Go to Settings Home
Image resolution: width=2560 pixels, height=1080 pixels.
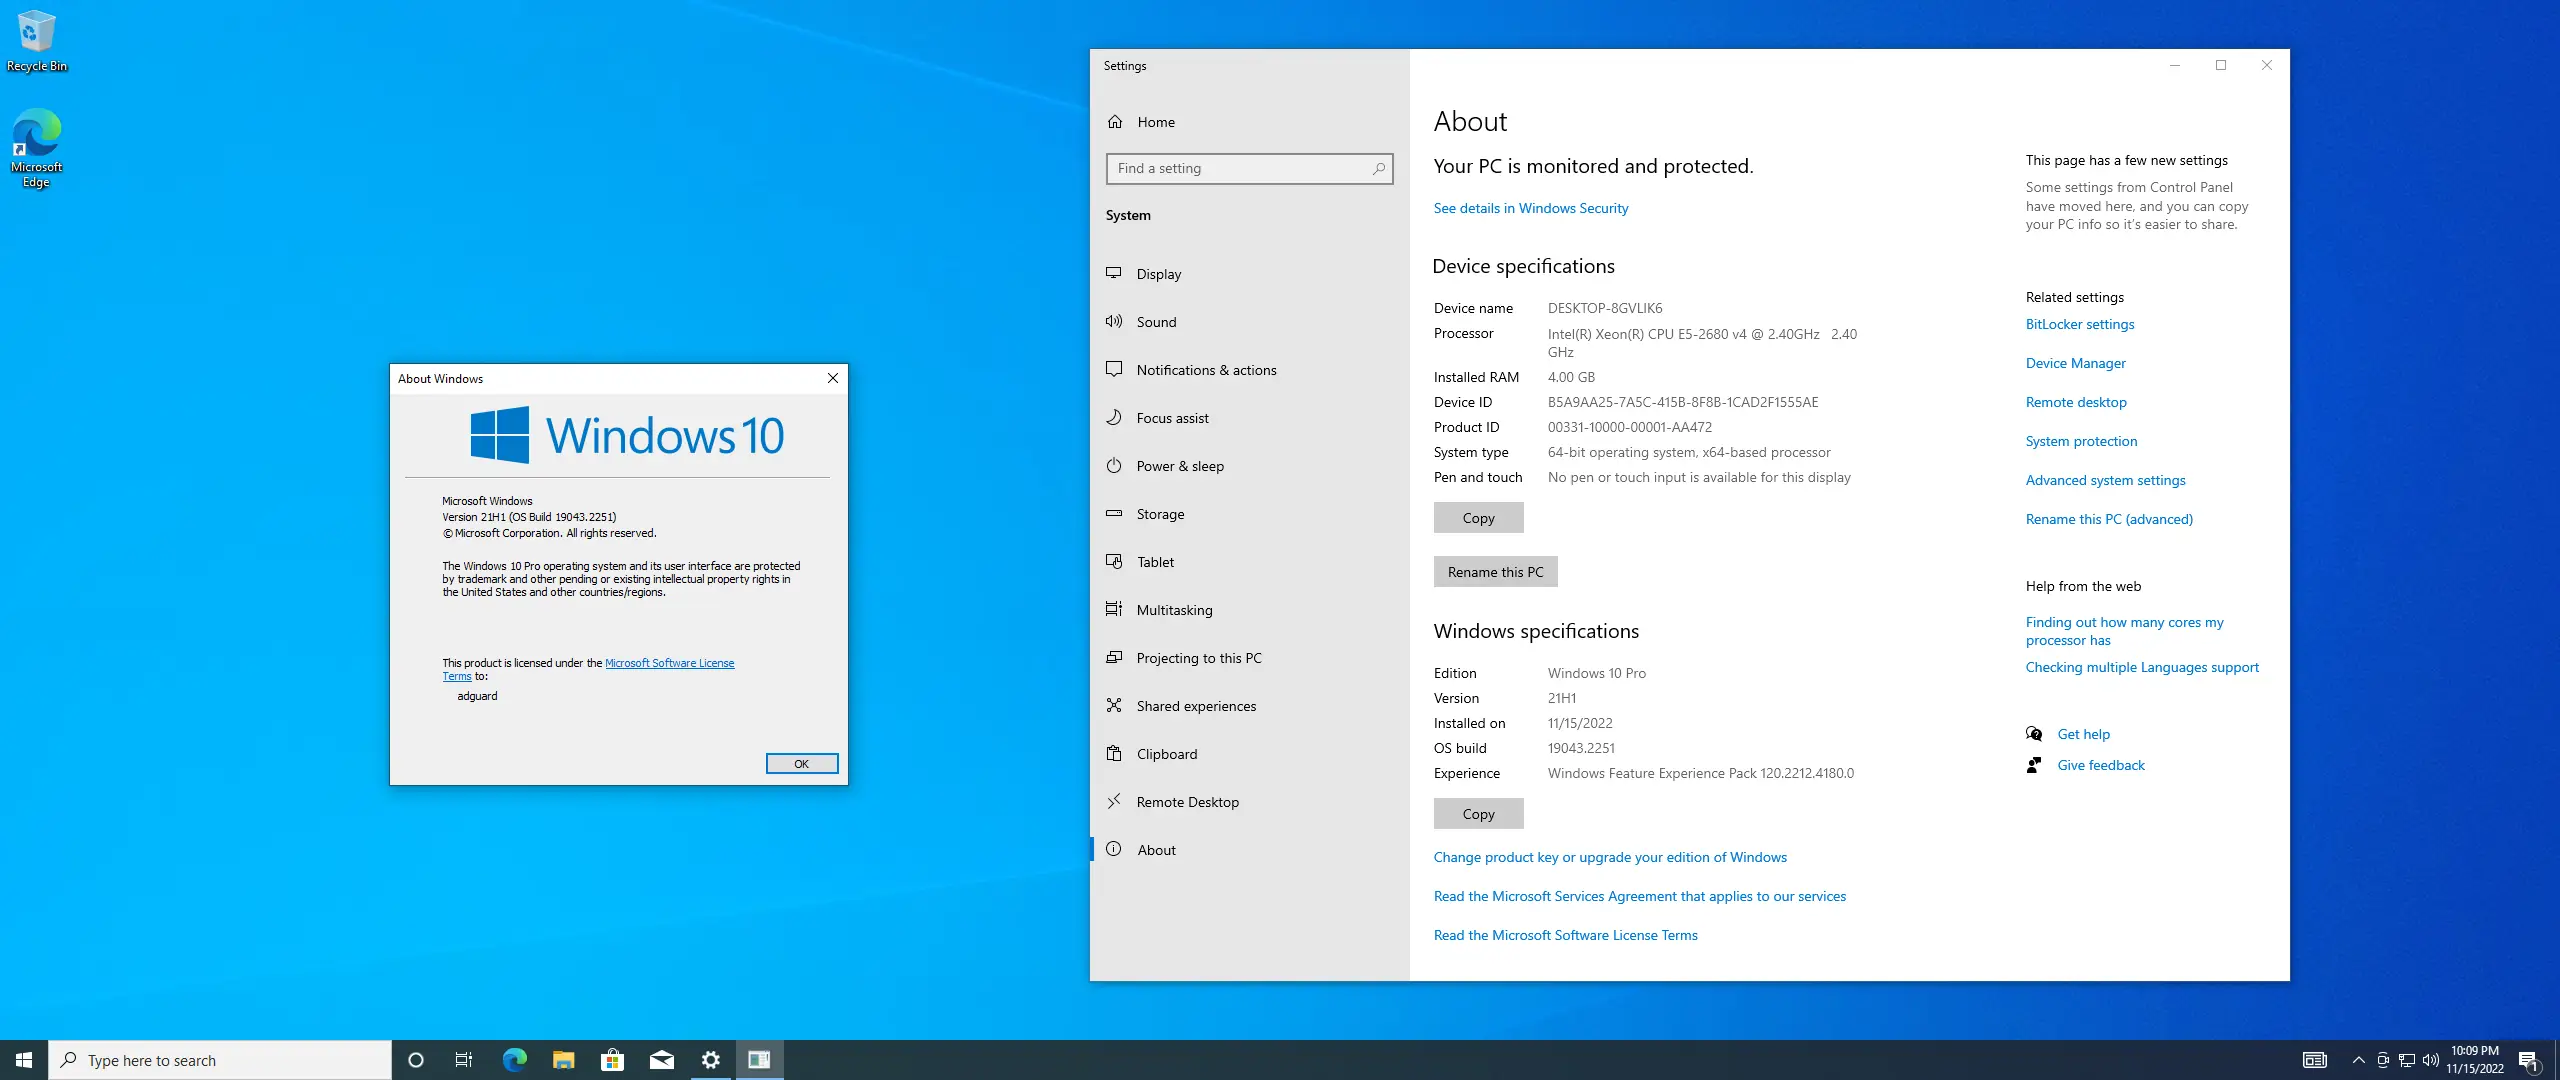(x=1154, y=122)
